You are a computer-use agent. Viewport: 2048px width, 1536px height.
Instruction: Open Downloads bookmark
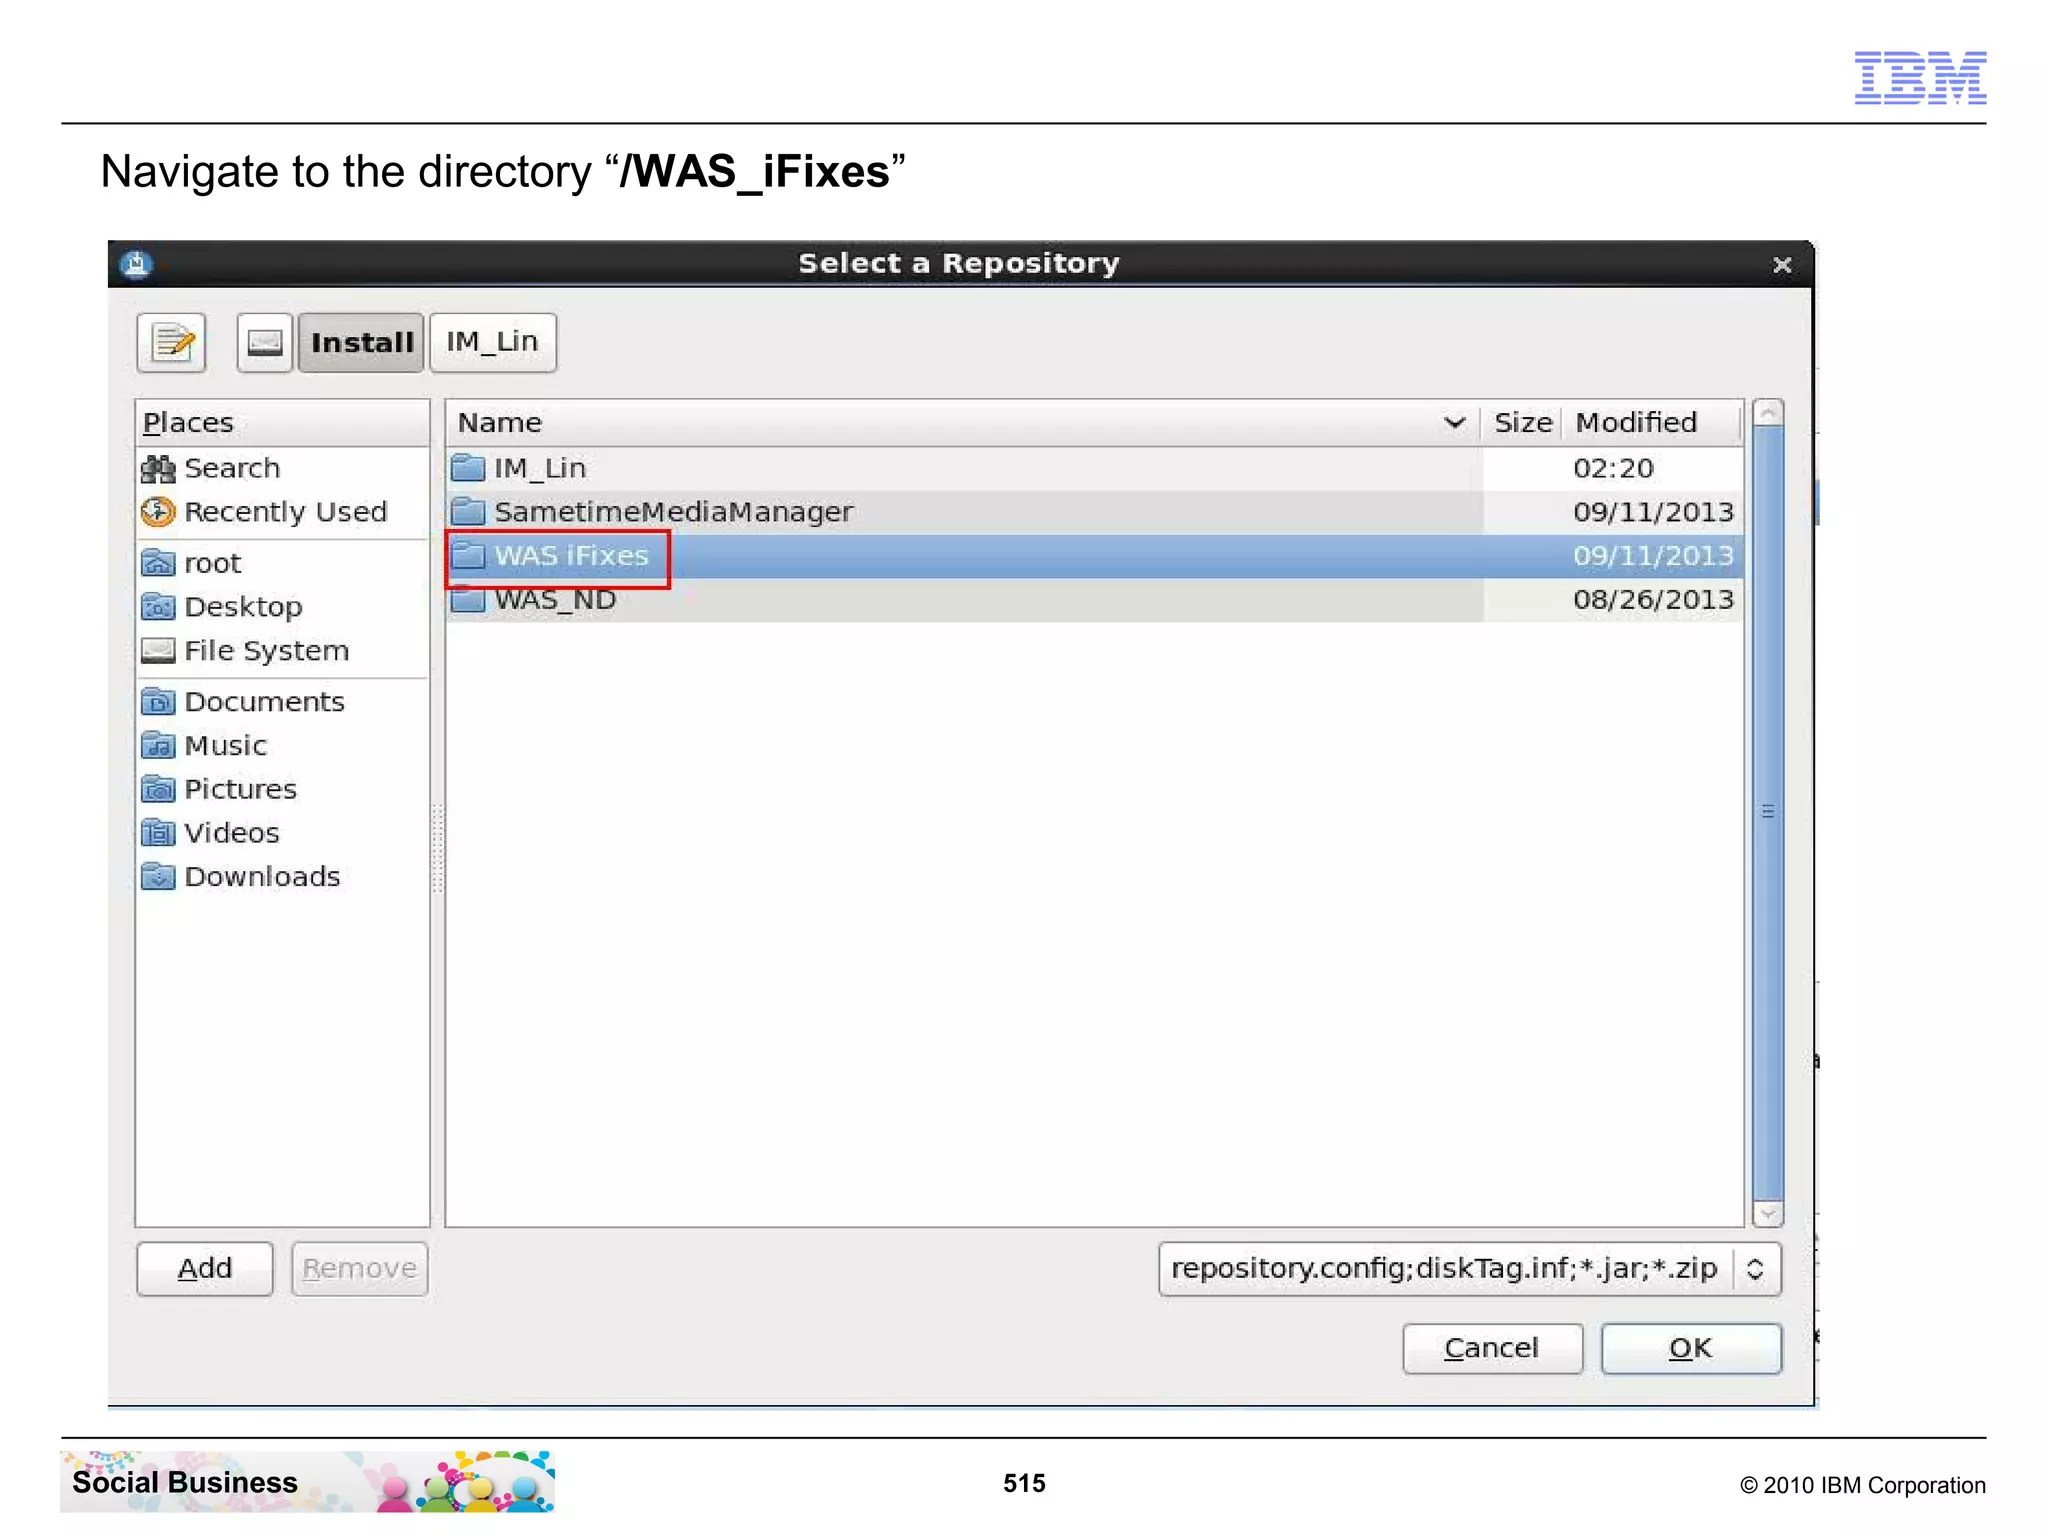282,877
